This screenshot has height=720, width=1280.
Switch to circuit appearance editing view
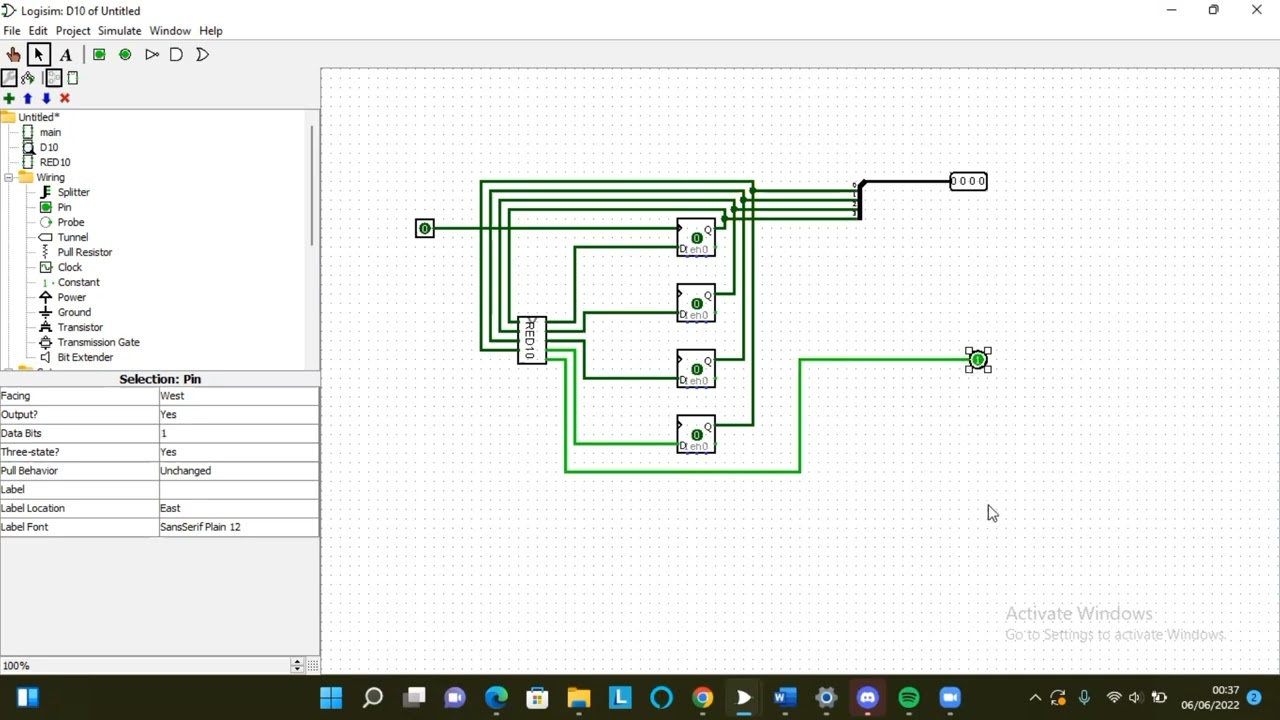(x=72, y=78)
